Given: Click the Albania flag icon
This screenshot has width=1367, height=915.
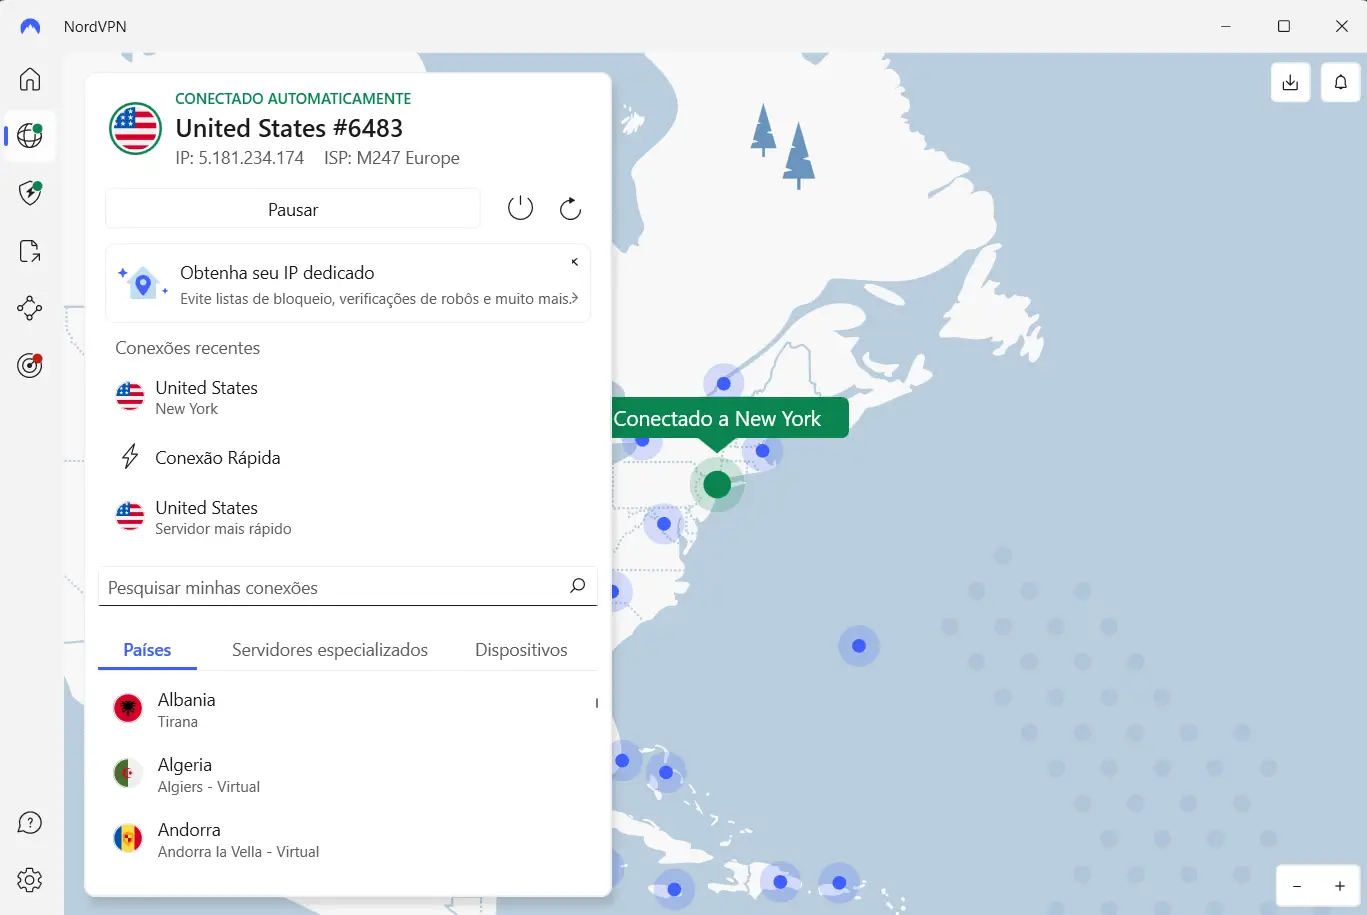Looking at the screenshot, I should pyautogui.click(x=128, y=708).
